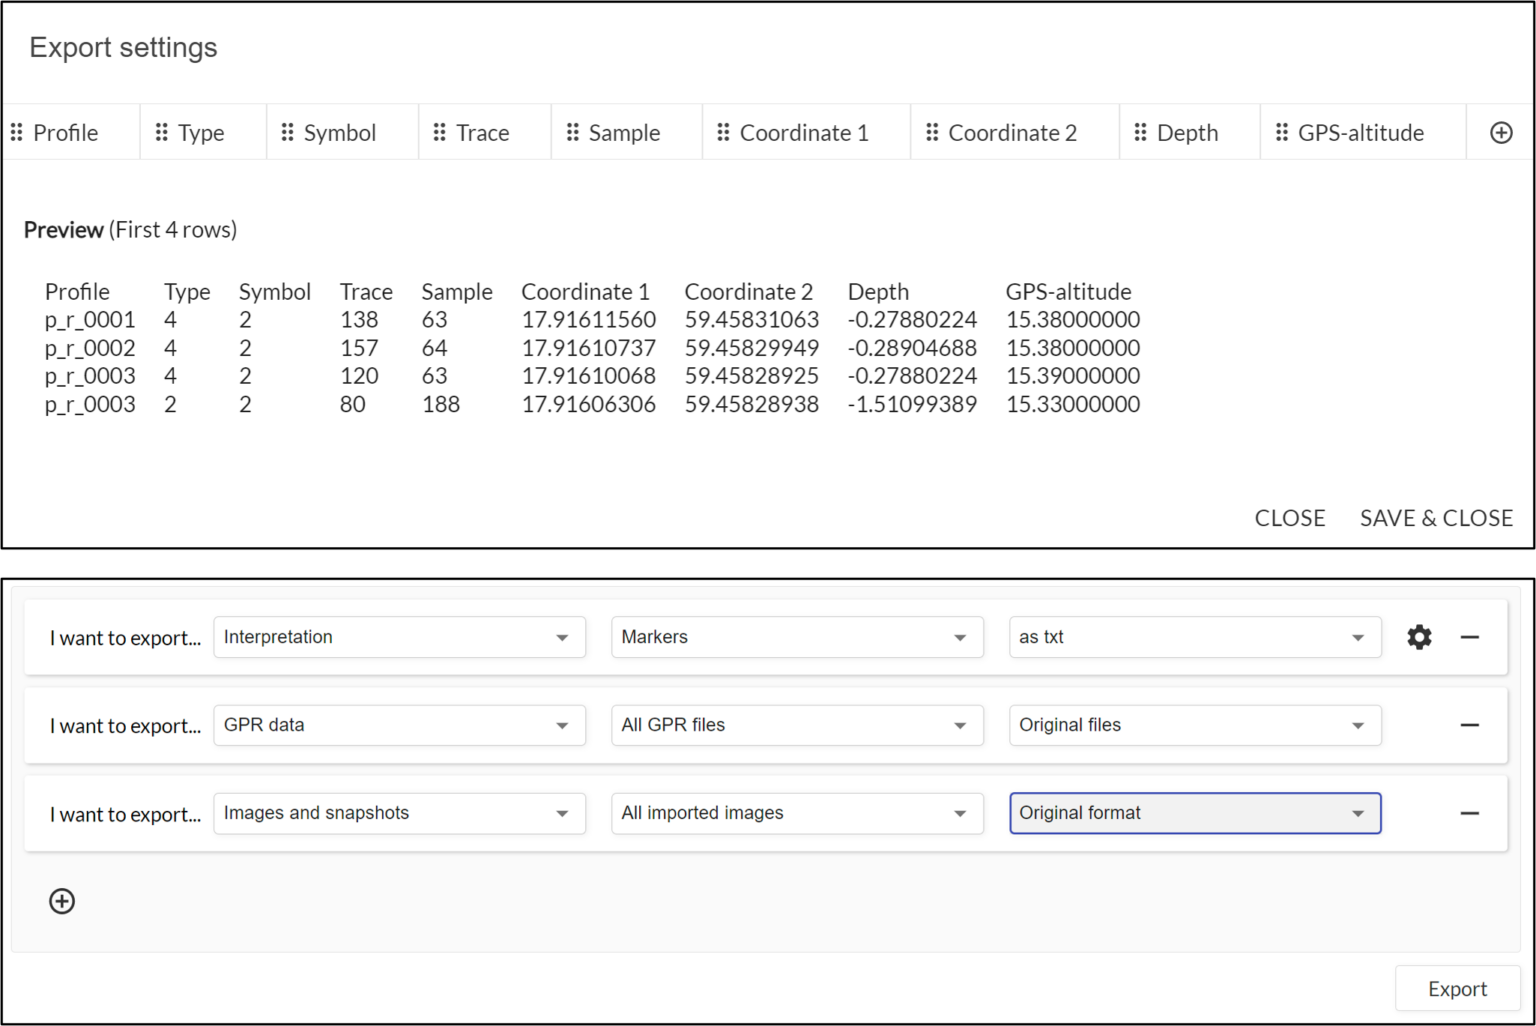Click the drag handle icon beside Profile column

tap(16, 132)
